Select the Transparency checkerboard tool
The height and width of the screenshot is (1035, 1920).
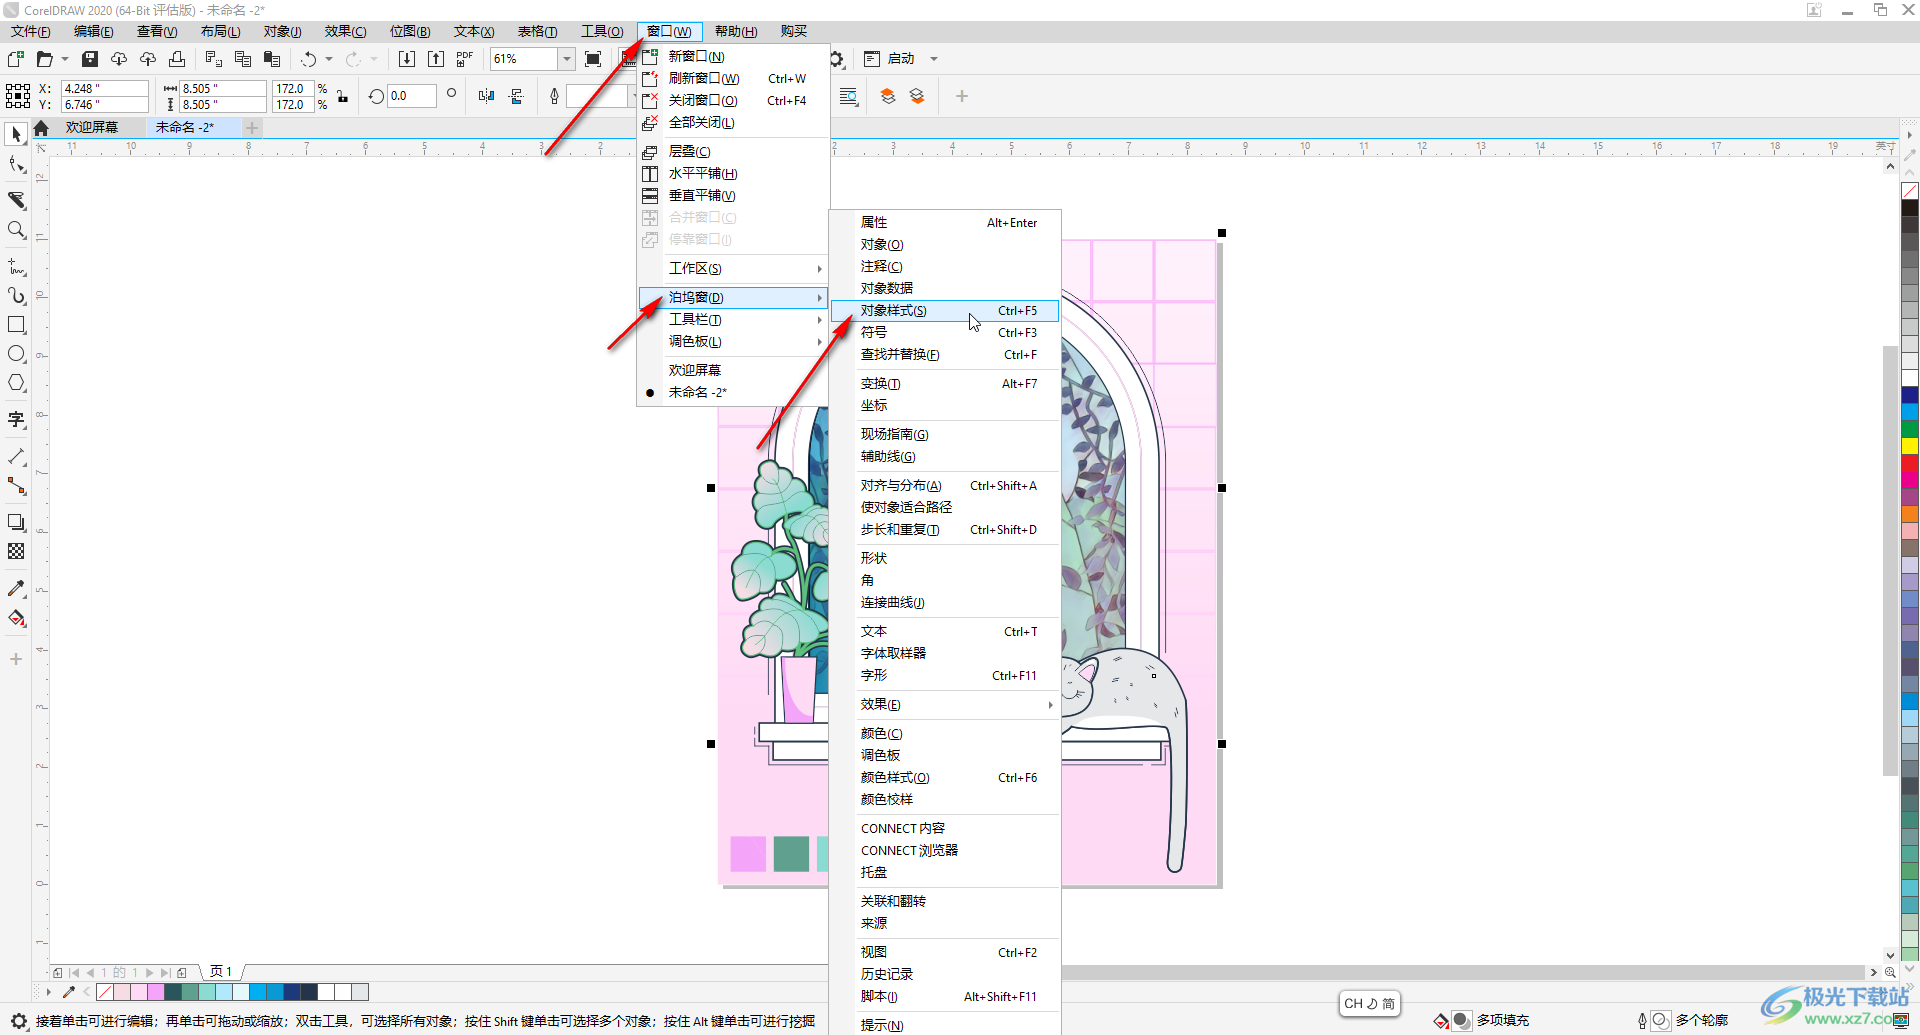click(x=16, y=551)
